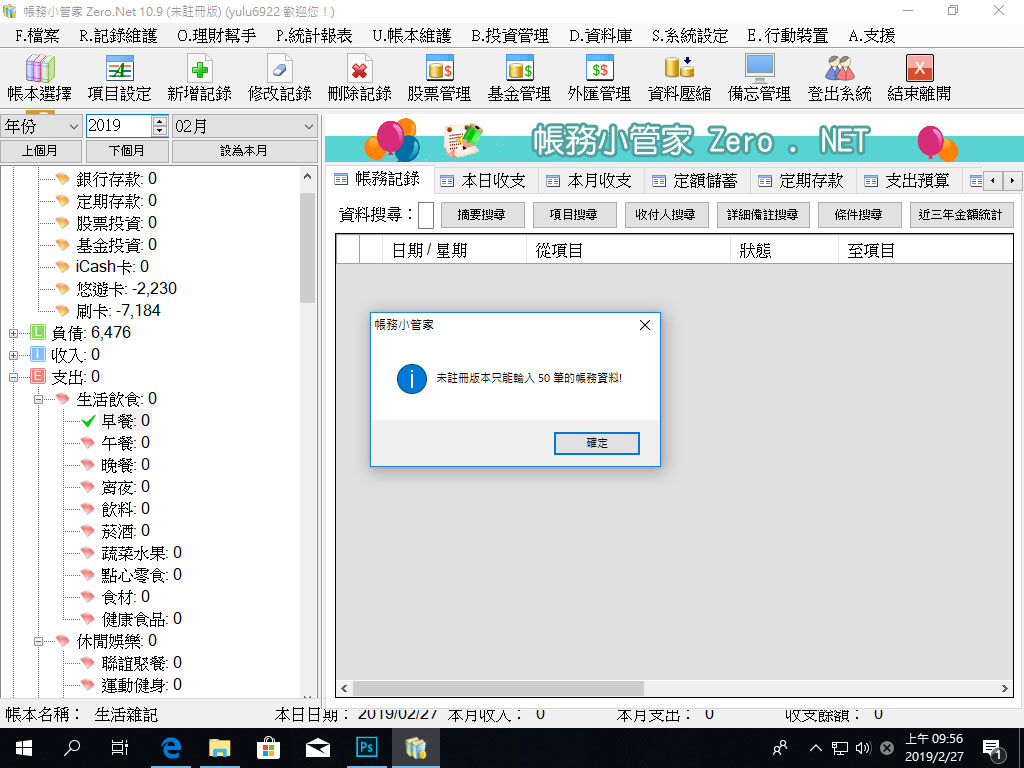
Task: Click the 項目搜尋 button
Action: coord(575,215)
